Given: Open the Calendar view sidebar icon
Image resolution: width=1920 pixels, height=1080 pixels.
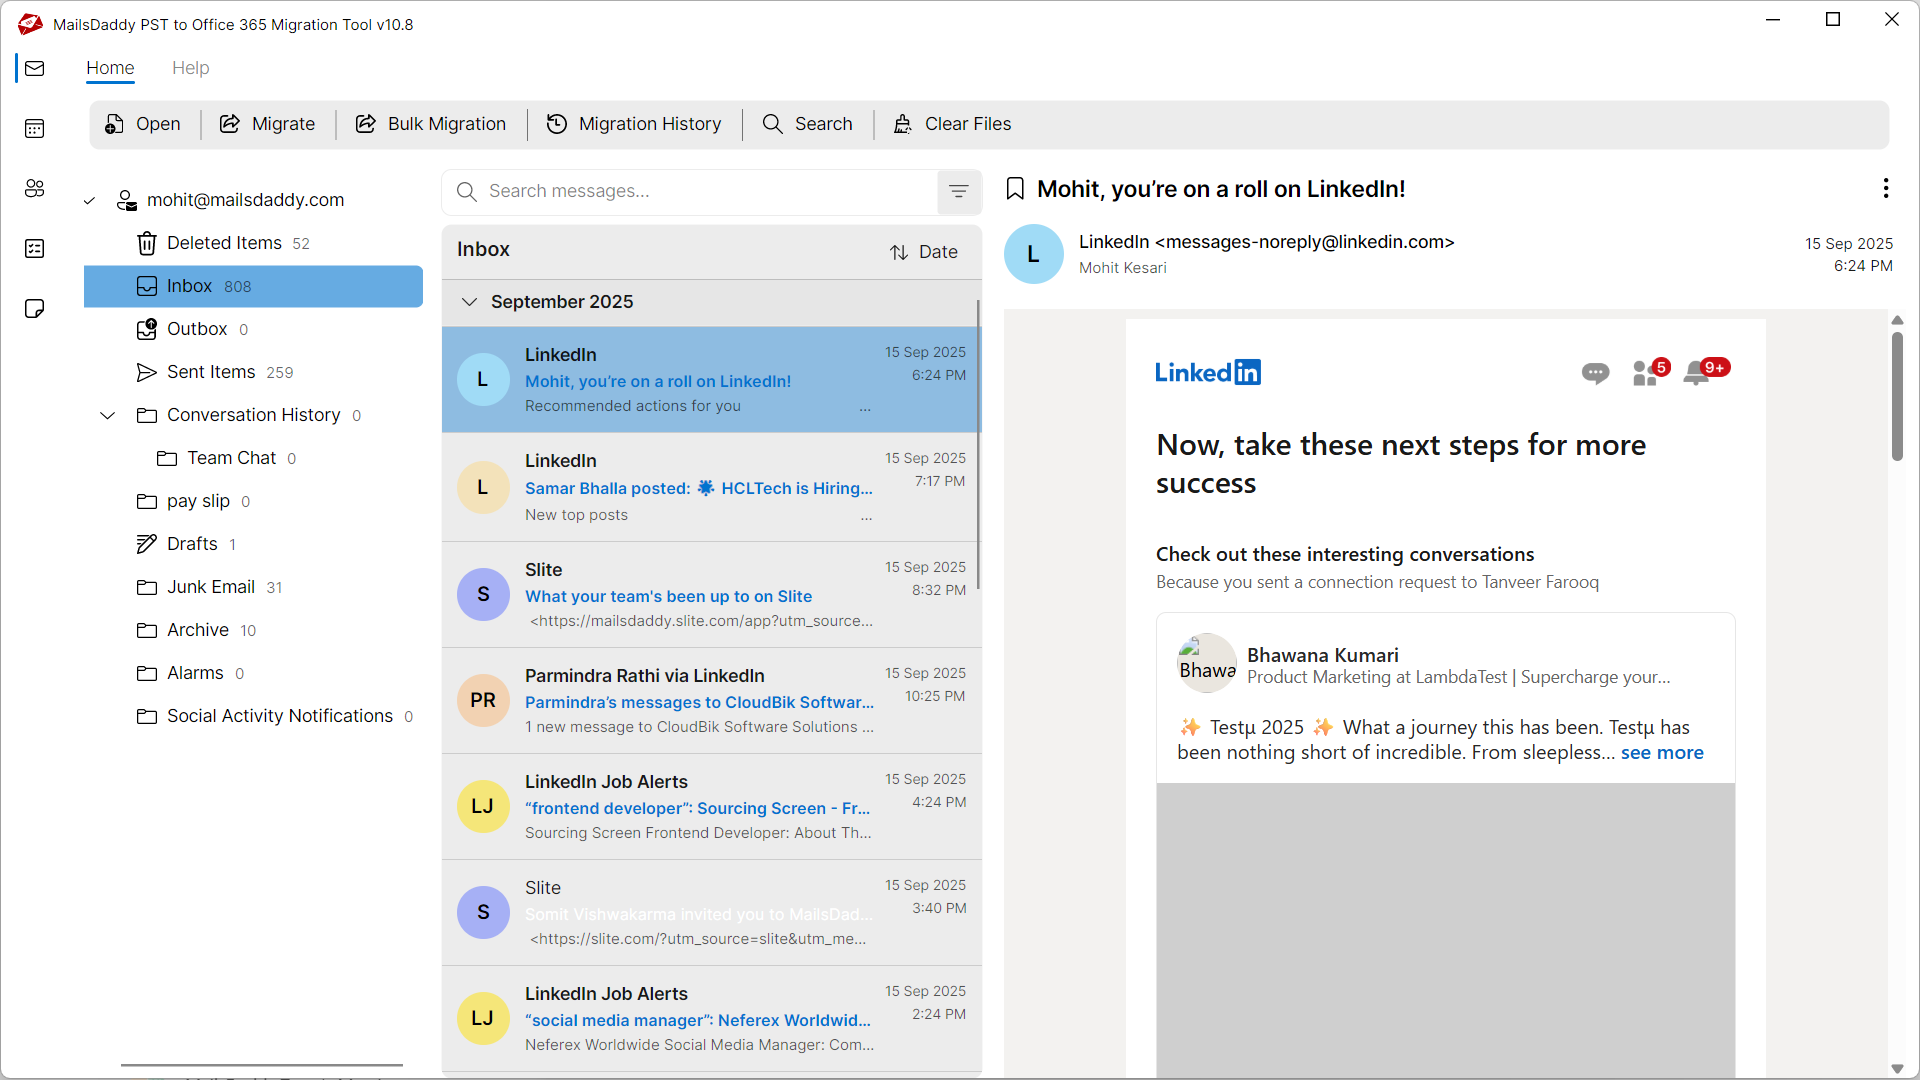Looking at the screenshot, I should point(35,128).
